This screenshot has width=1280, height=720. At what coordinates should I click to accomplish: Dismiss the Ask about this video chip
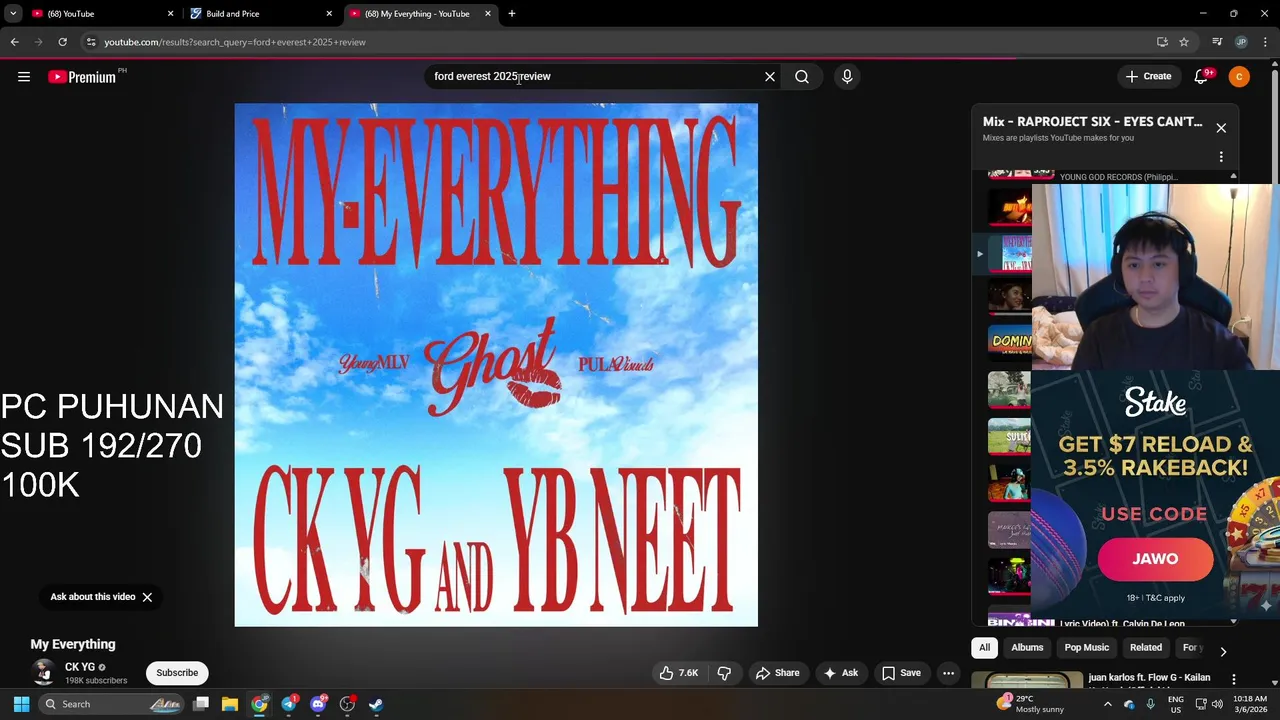point(147,597)
